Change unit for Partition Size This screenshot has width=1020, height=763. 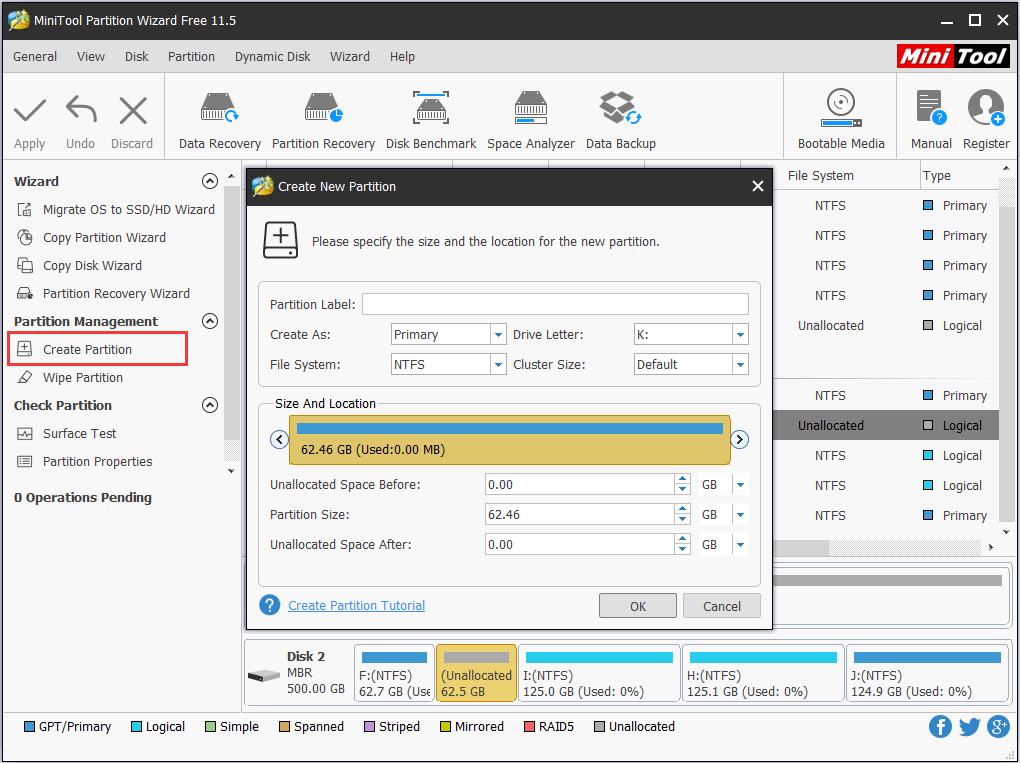point(740,515)
